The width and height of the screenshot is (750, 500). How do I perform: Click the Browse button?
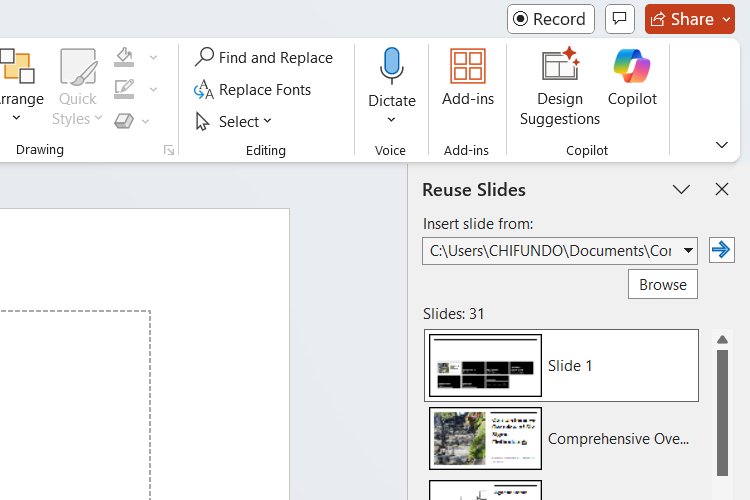662,284
